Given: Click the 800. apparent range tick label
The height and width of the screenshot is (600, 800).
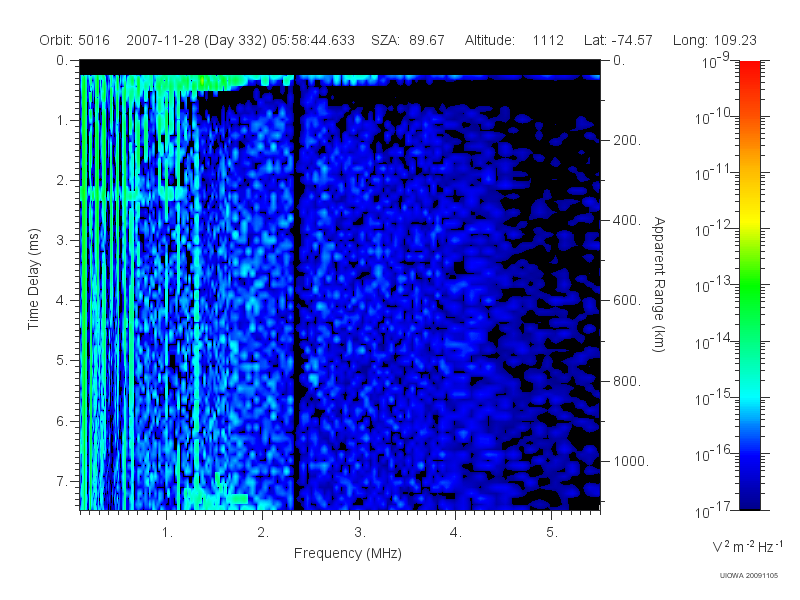Looking at the screenshot, I should [x=627, y=381].
